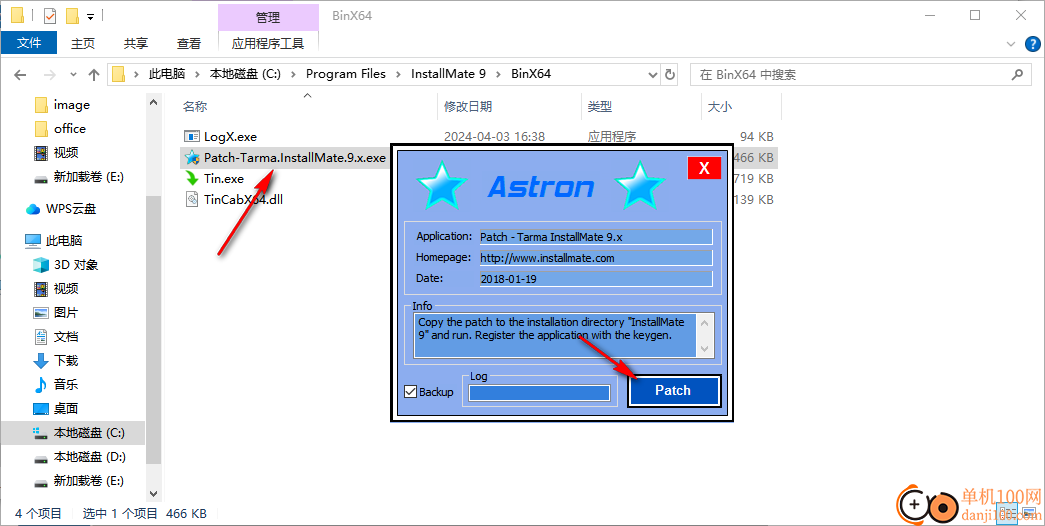Click the search magnifier icon

tap(1017, 75)
